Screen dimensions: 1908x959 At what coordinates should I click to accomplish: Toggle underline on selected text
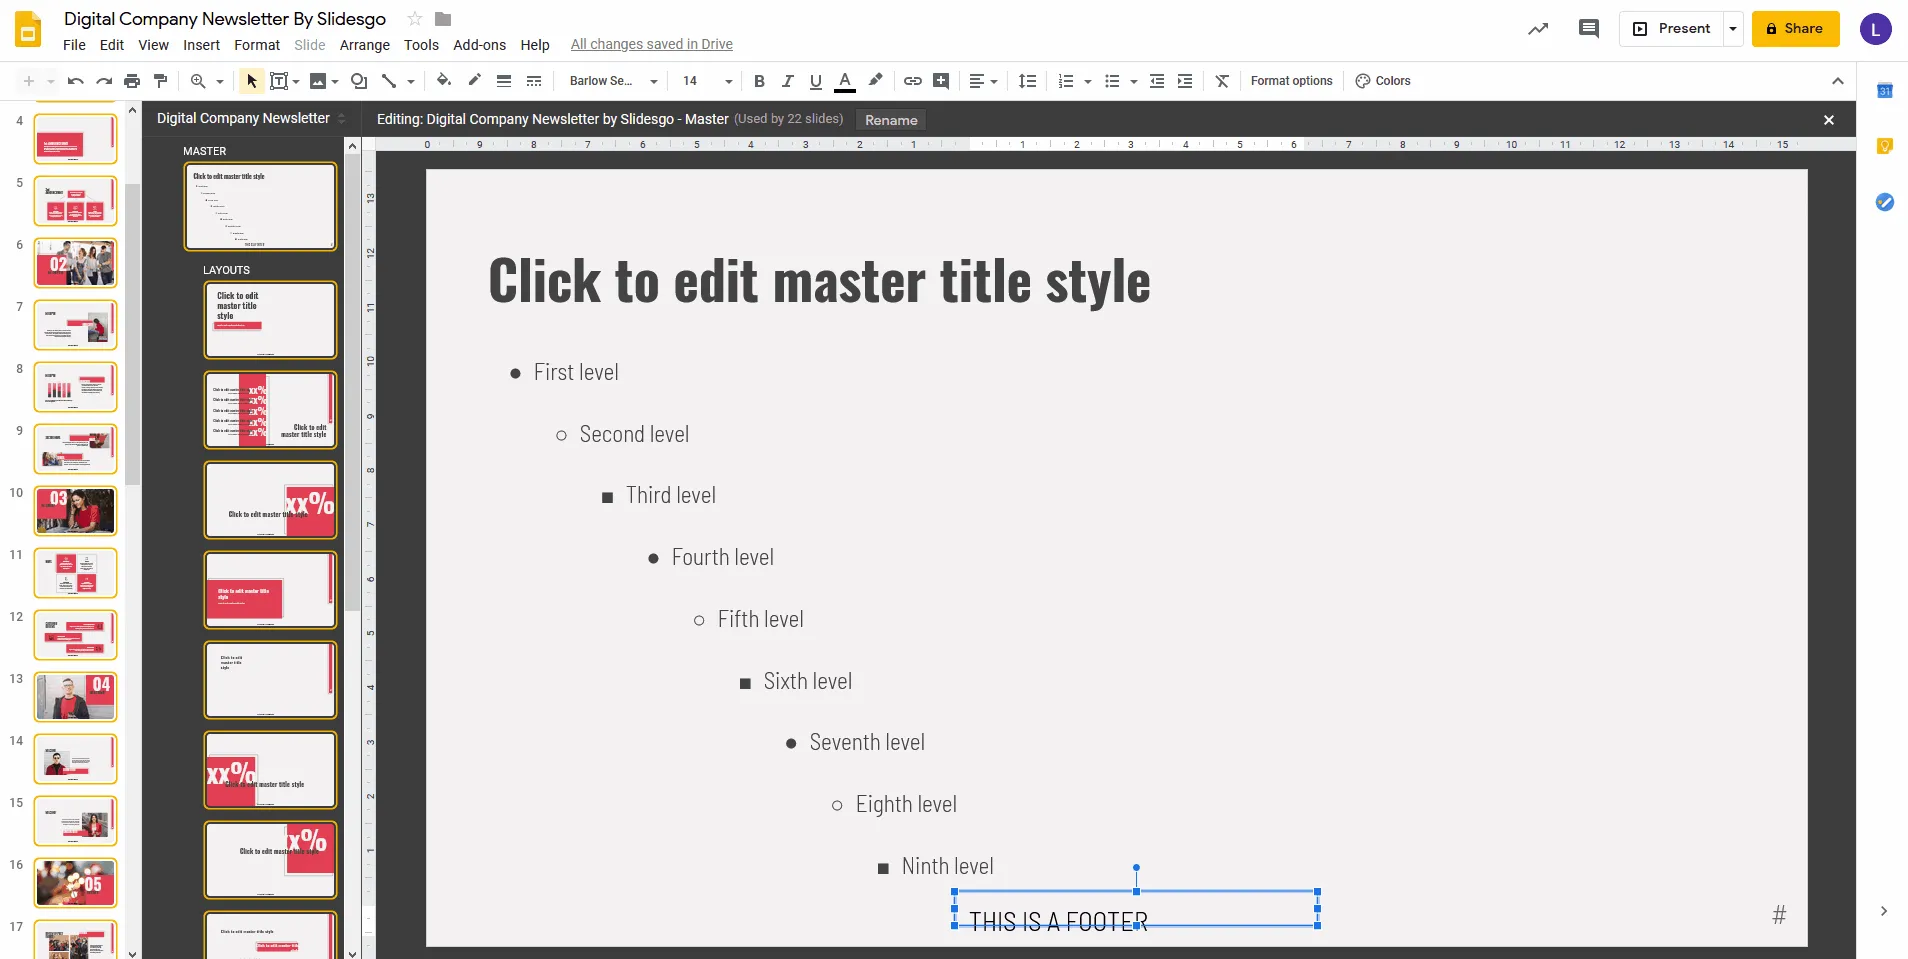click(816, 81)
